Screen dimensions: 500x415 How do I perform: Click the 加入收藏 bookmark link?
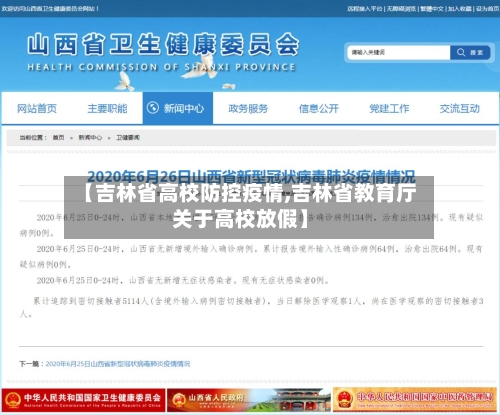(460, 9)
